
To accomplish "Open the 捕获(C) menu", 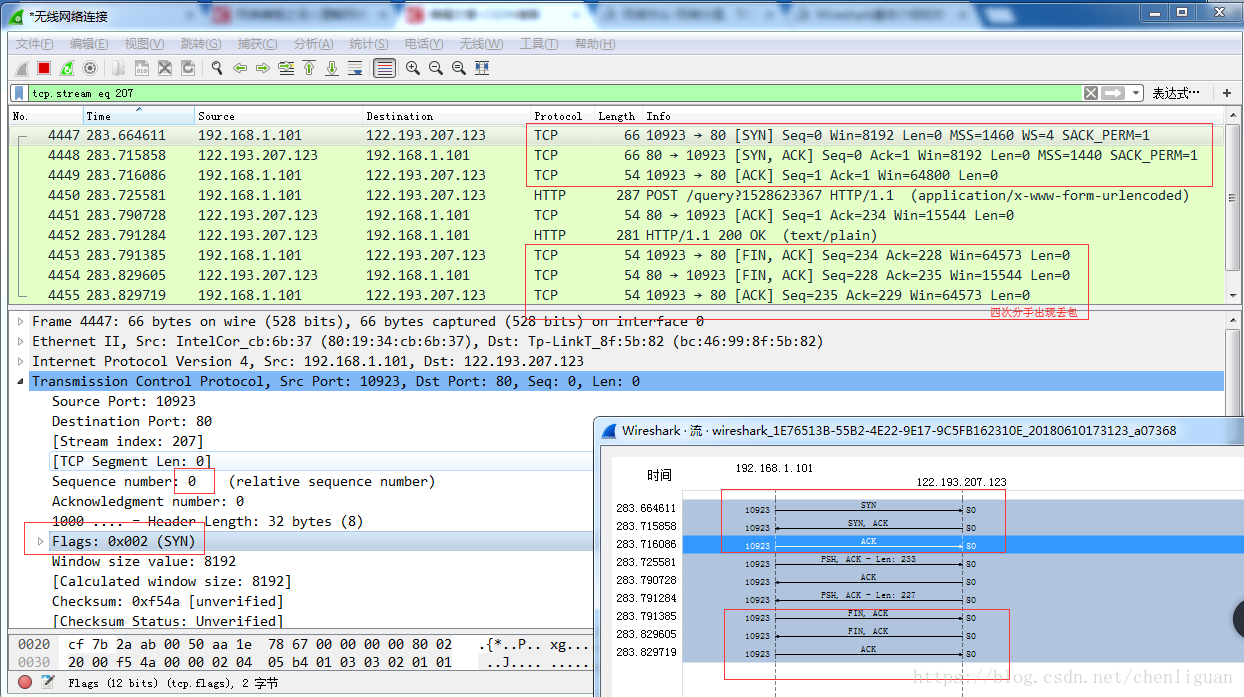I will (257, 44).
